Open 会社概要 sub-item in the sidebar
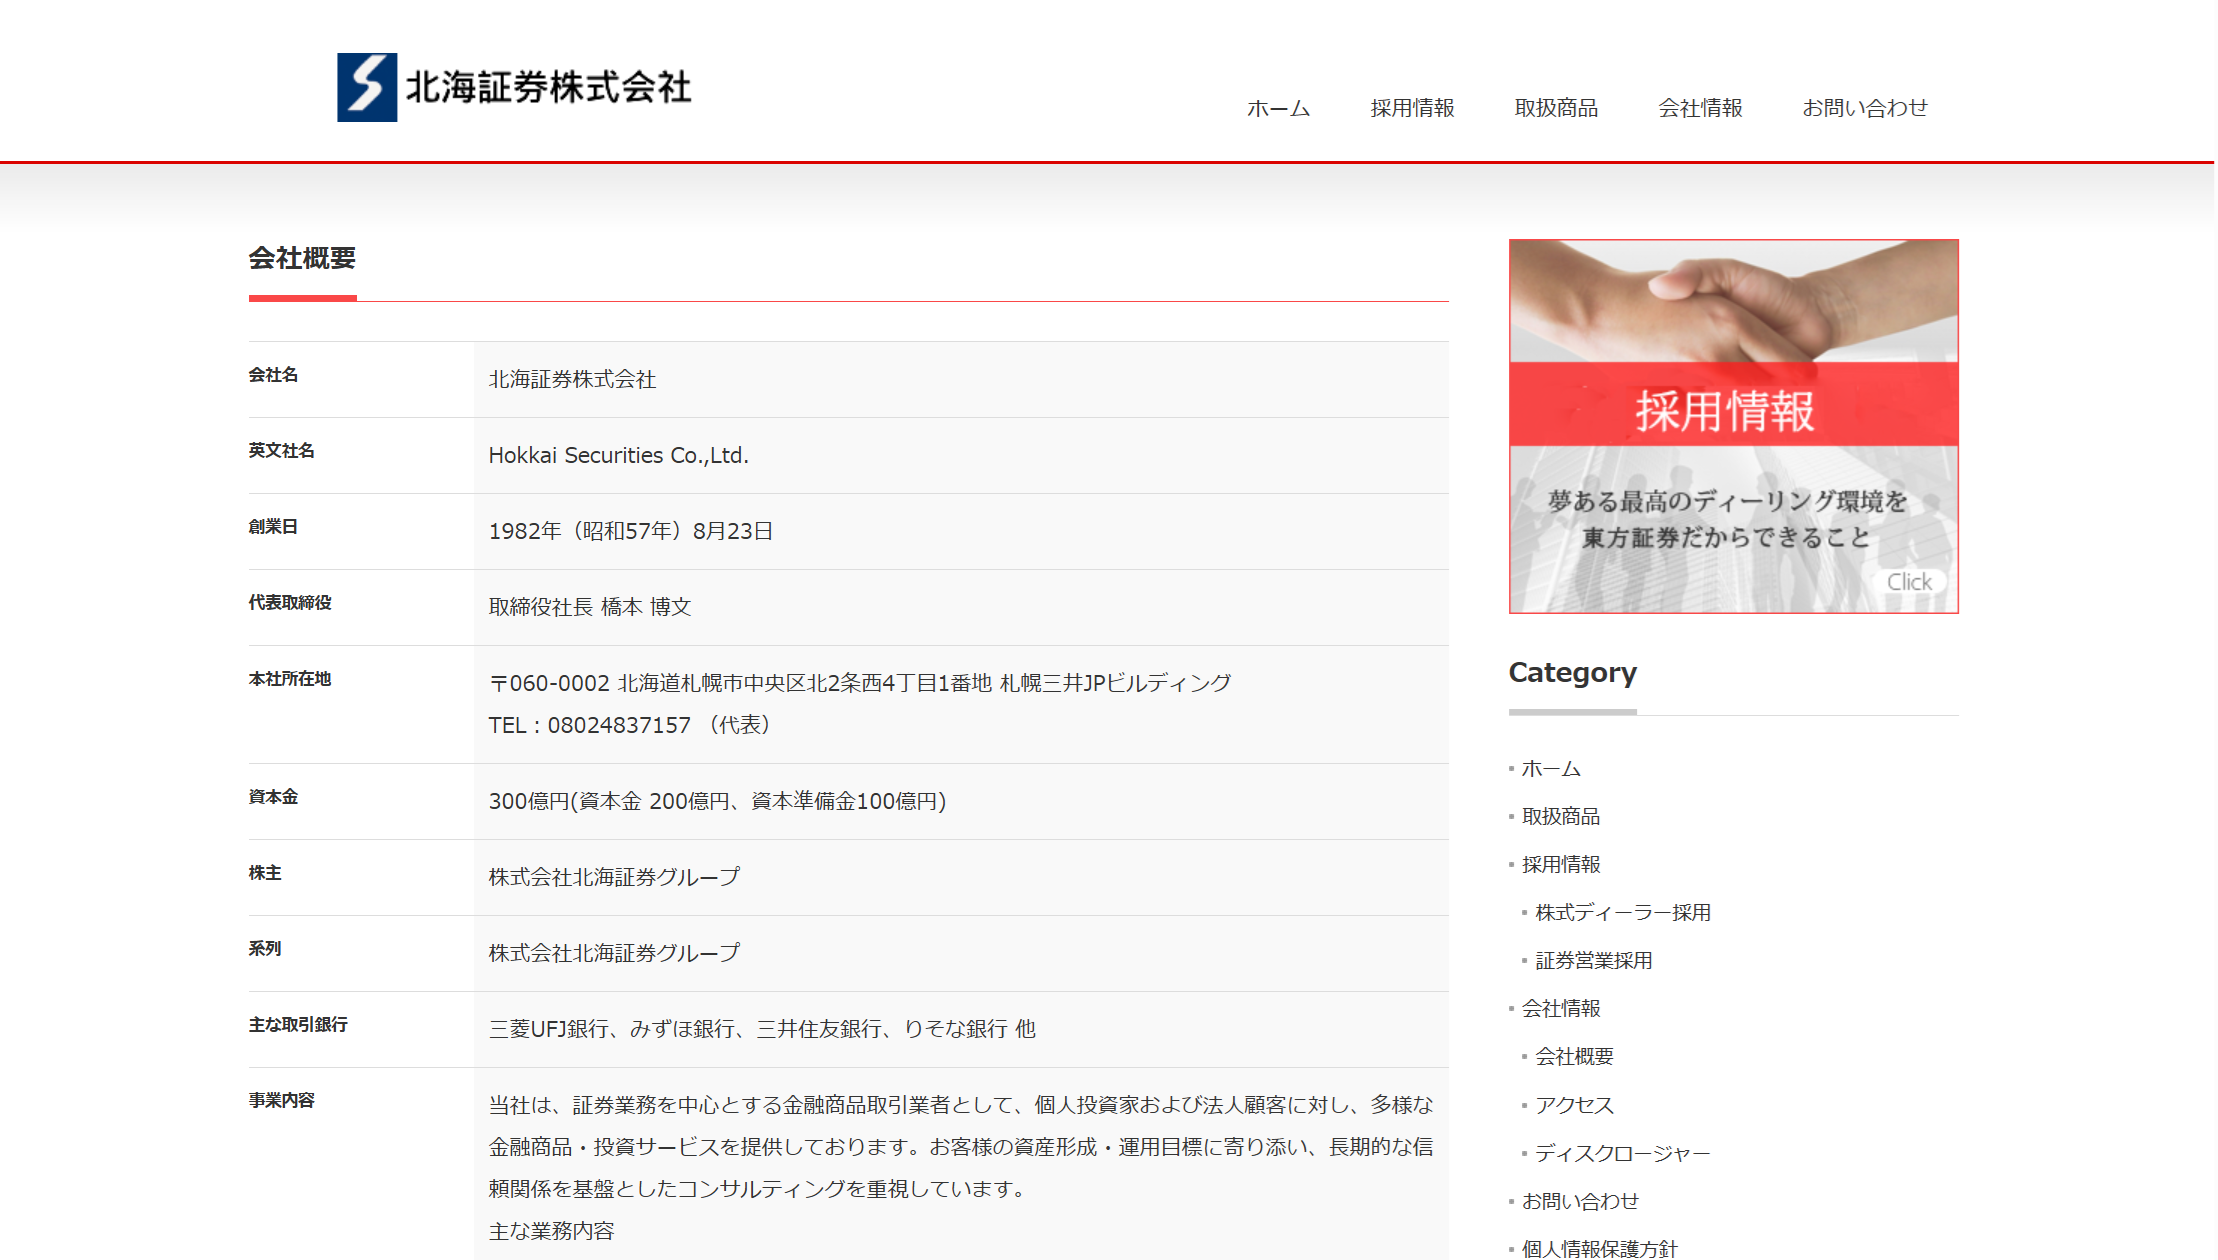Image resolution: width=2218 pixels, height=1260 pixels. click(1575, 1057)
